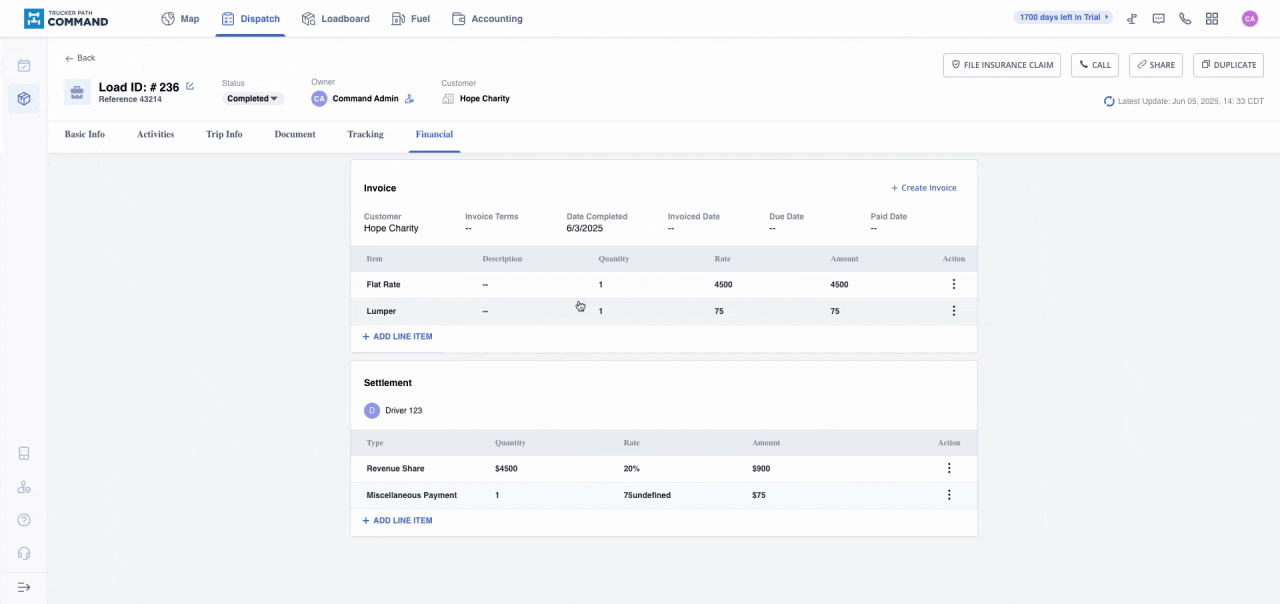
Task: Click the refresh latest update icon
Action: [1109, 101]
